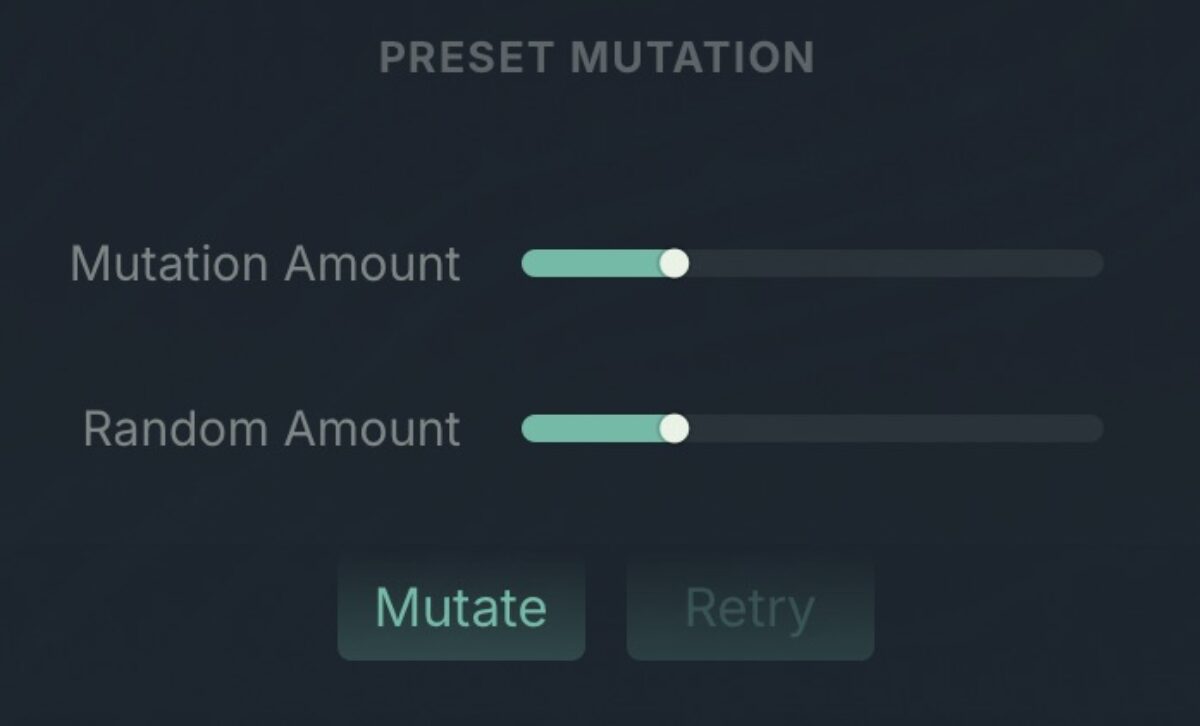
Task: Select the Random Amount label text
Action: (x=272, y=429)
